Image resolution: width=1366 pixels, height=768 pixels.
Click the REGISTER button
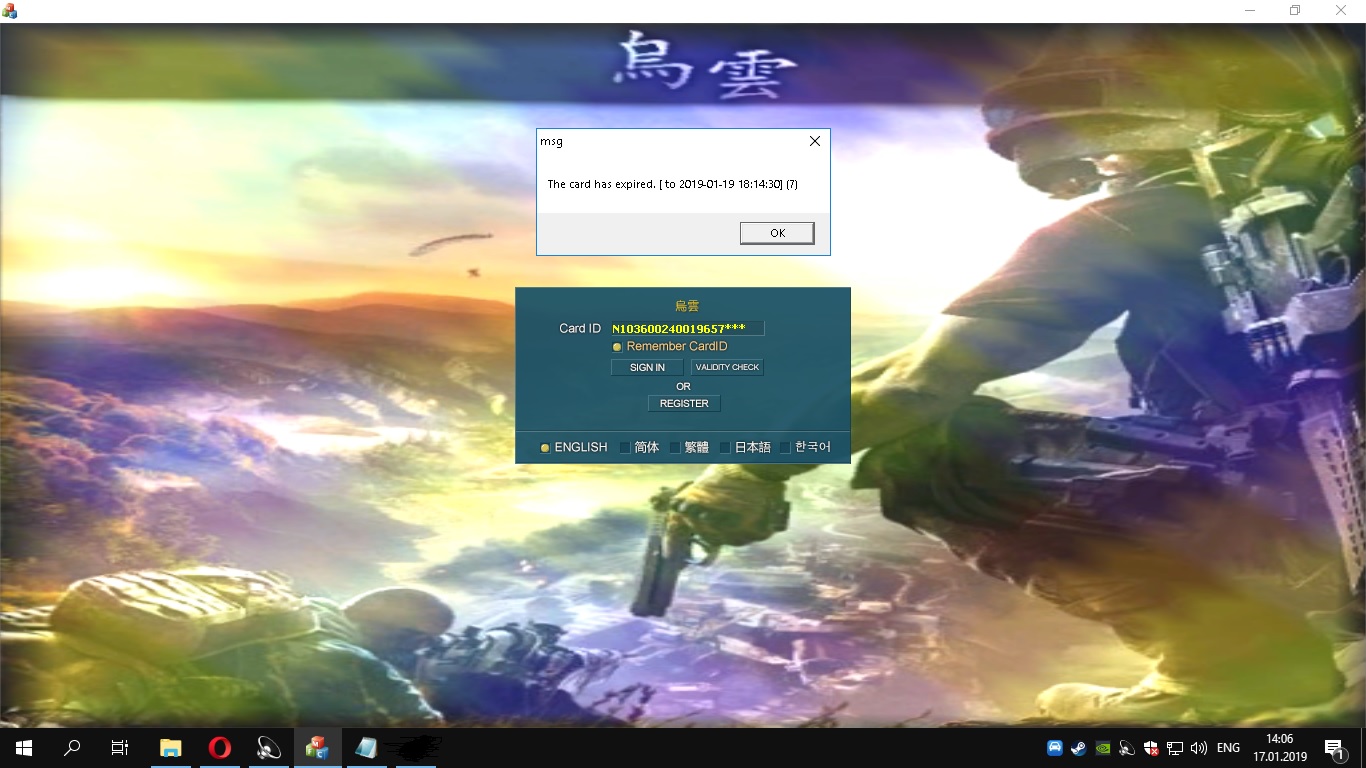(684, 403)
